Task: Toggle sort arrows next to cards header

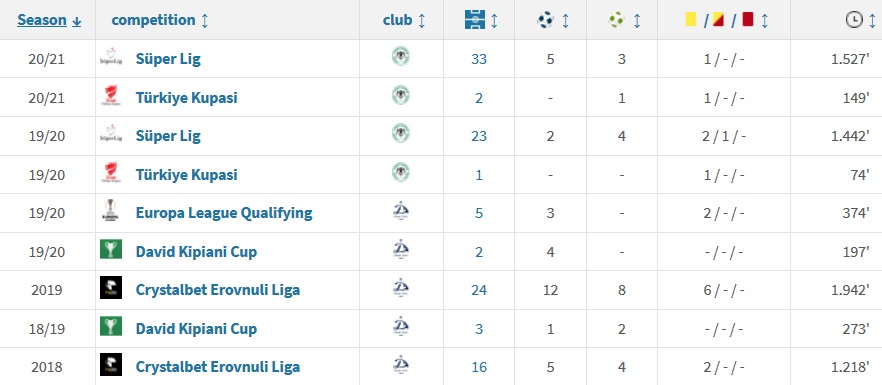Action: (x=764, y=21)
